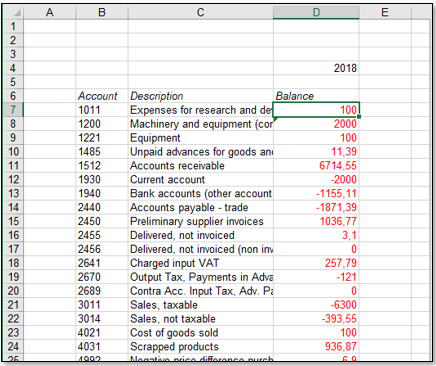436x366 pixels.
Task: Click account number 2440
Action: click(x=102, y=207)
